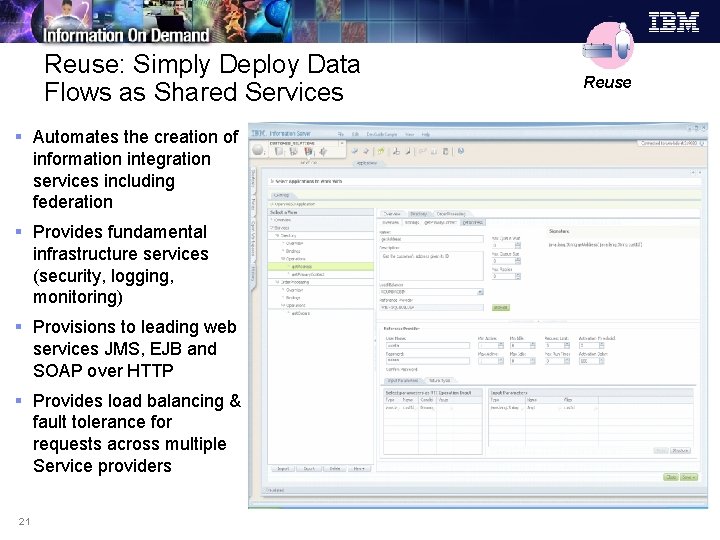Image resolution: width=720 pixels, height=540 pixels.
Task: Switch to the top-level Overview tab in details pane
Action: [392, 214]
